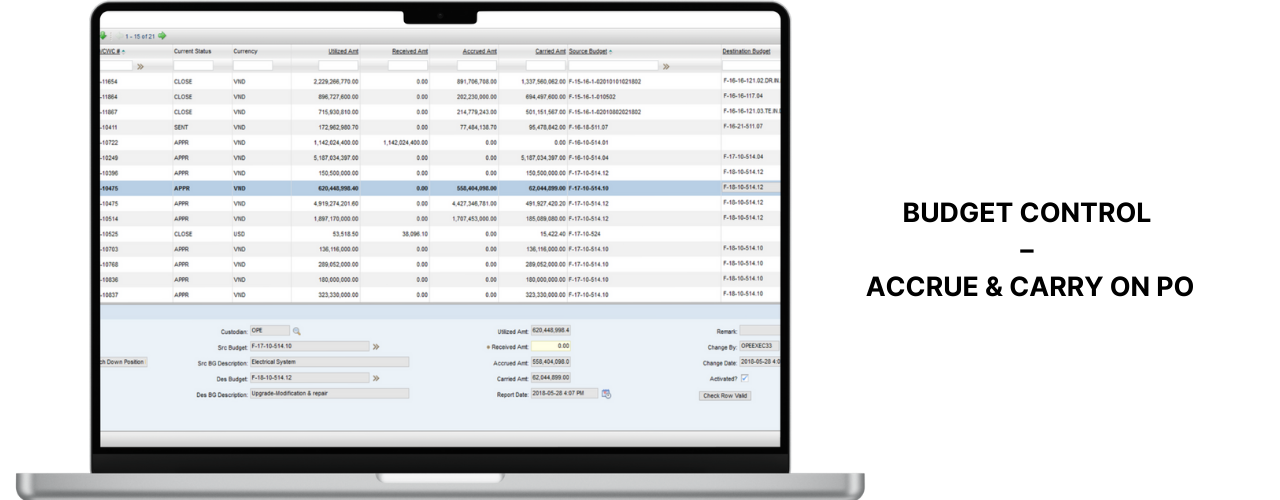The width and height of the screenshot is (1280, 500).
Task: Click the Des Budget detail chevron icon
Action: click(376, 378)
